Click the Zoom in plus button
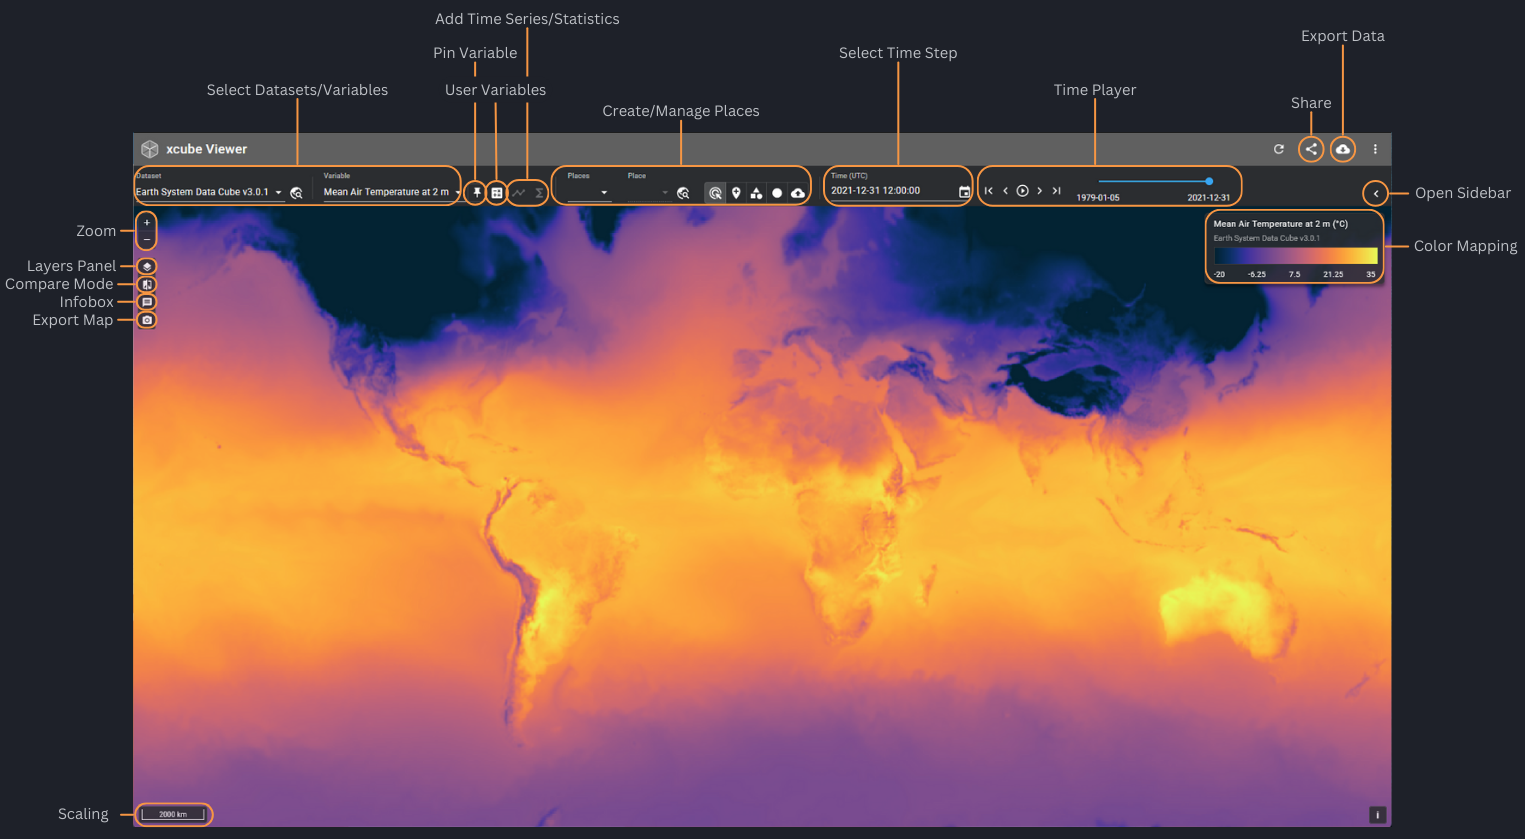Screen dimensions: 1525x839 147,223
